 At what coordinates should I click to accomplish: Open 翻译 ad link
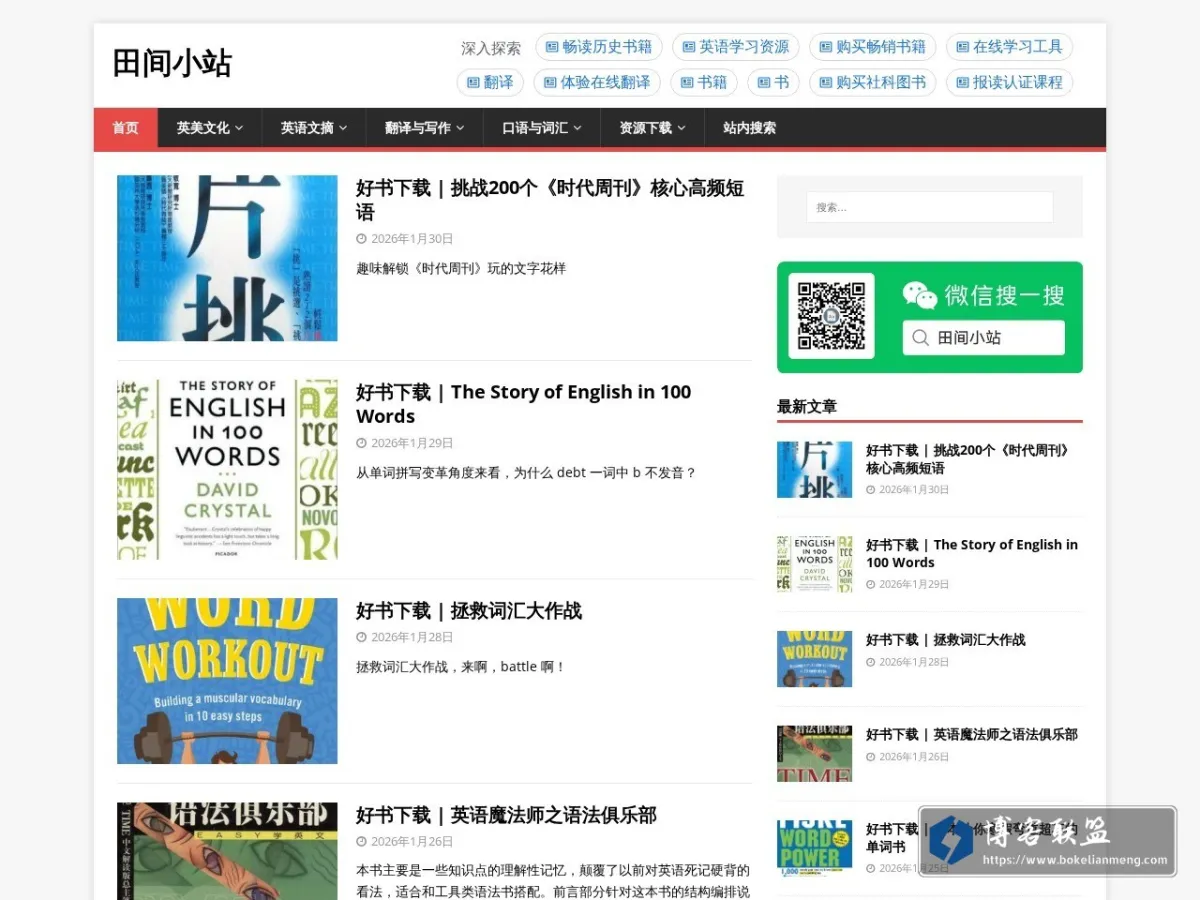tap(490, 82)
